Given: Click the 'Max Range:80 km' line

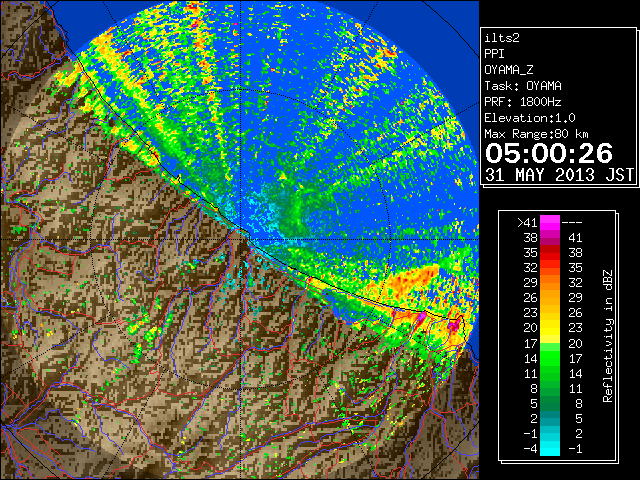Looking at the screenshot, I should pos(536,134).
